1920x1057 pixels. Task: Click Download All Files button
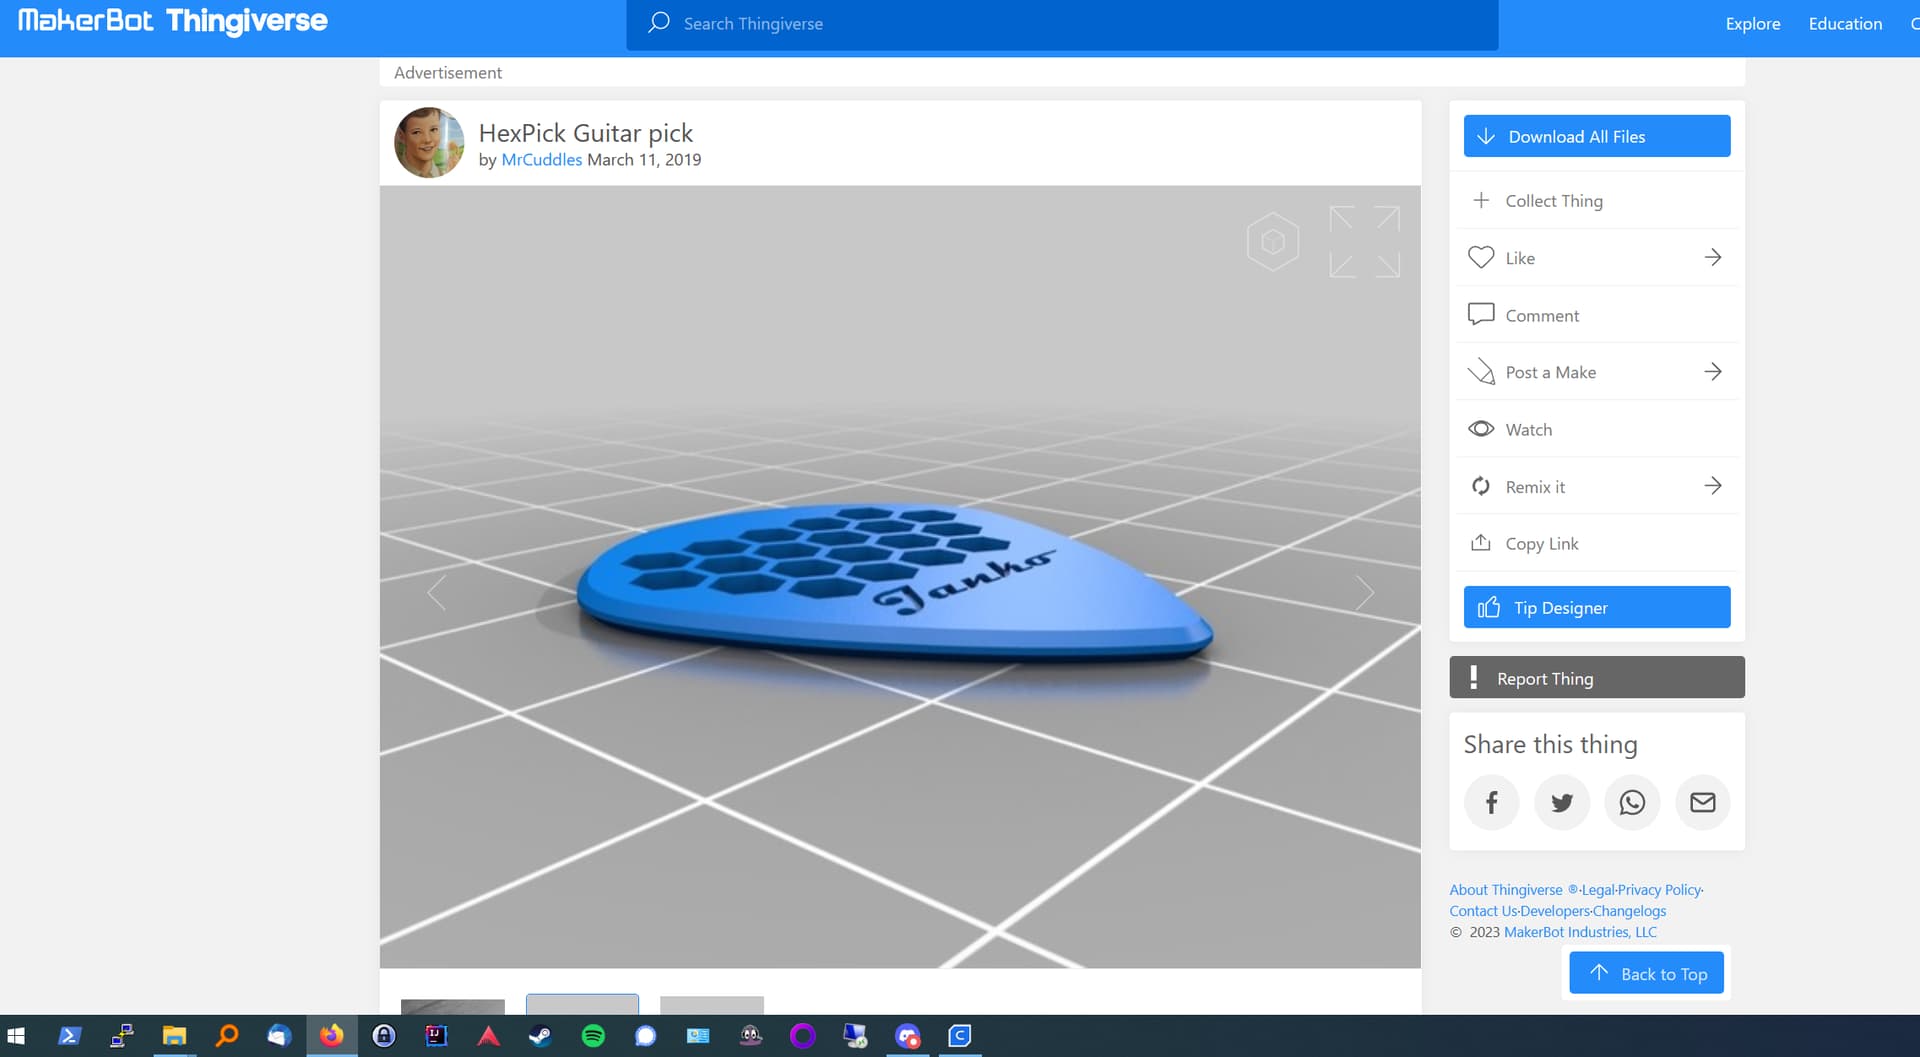[x=1596, y=136]
